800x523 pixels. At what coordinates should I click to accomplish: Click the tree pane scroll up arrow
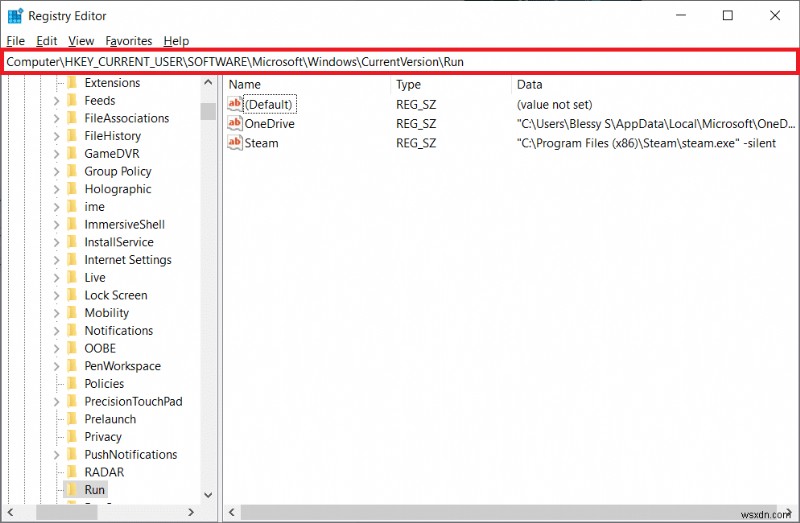click(x=208, y=82)
